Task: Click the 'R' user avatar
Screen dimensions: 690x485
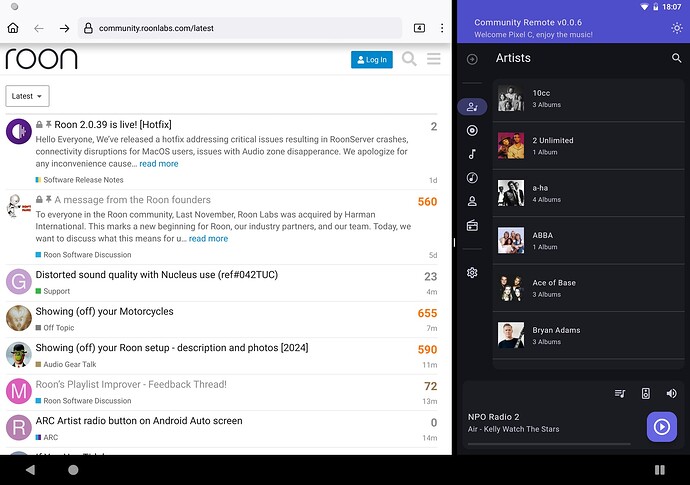Action: [18, 428]
